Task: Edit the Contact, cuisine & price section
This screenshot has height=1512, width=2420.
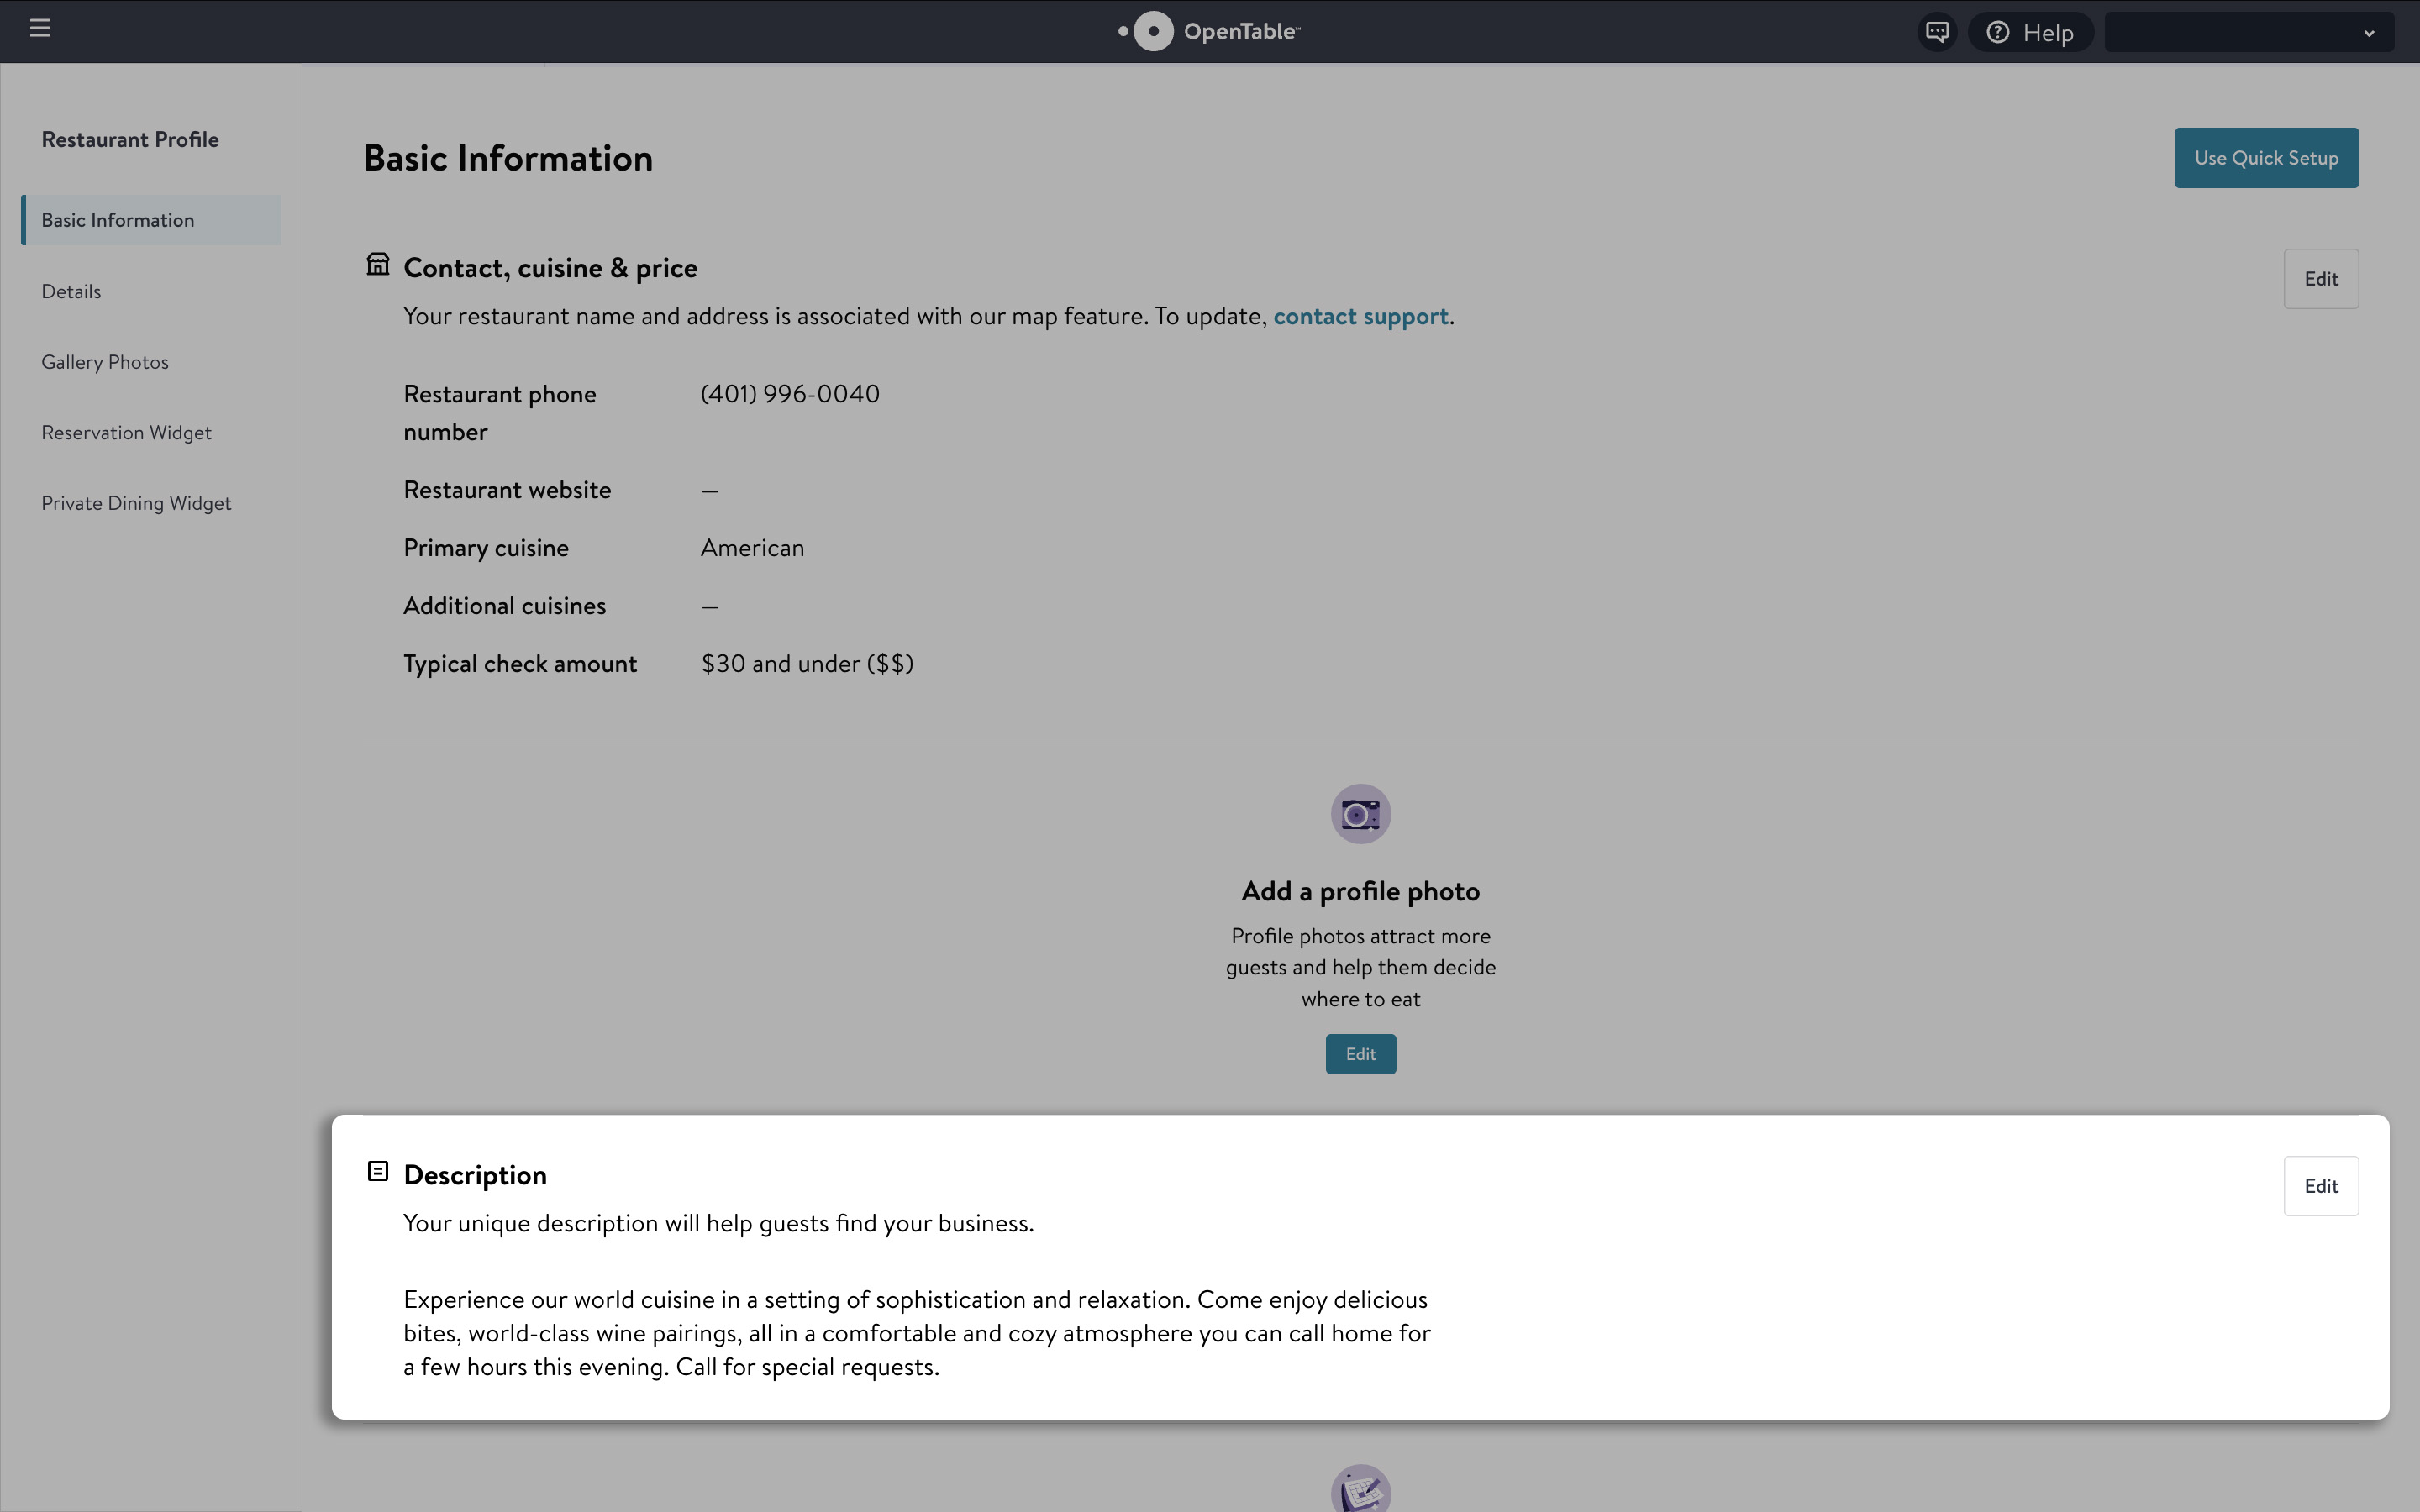Action: tap(2321, 279)
